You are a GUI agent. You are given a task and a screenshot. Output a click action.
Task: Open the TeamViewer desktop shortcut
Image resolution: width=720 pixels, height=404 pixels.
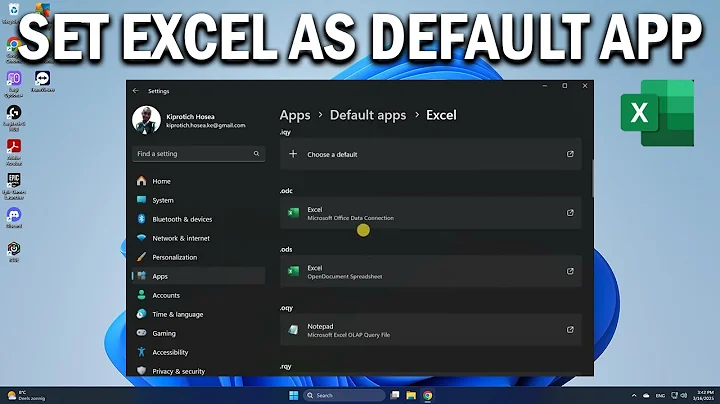[x=43, y=82]
